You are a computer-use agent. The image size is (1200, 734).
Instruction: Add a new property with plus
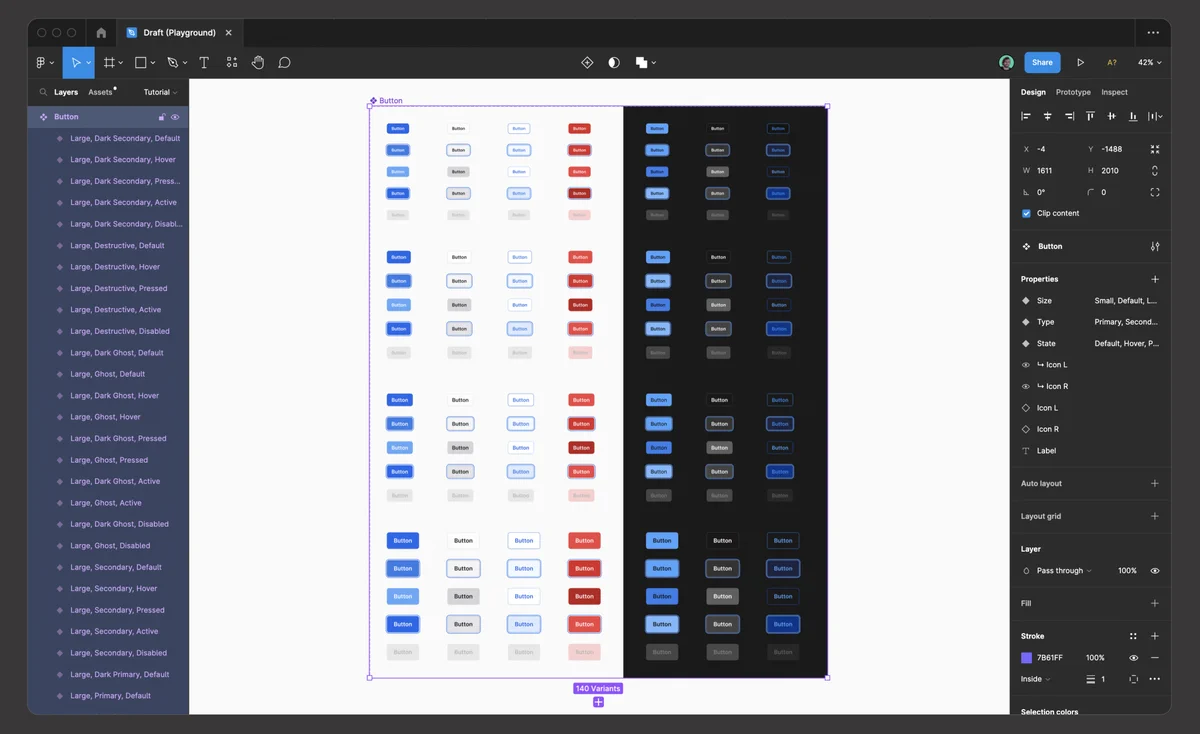[1155, 279]
